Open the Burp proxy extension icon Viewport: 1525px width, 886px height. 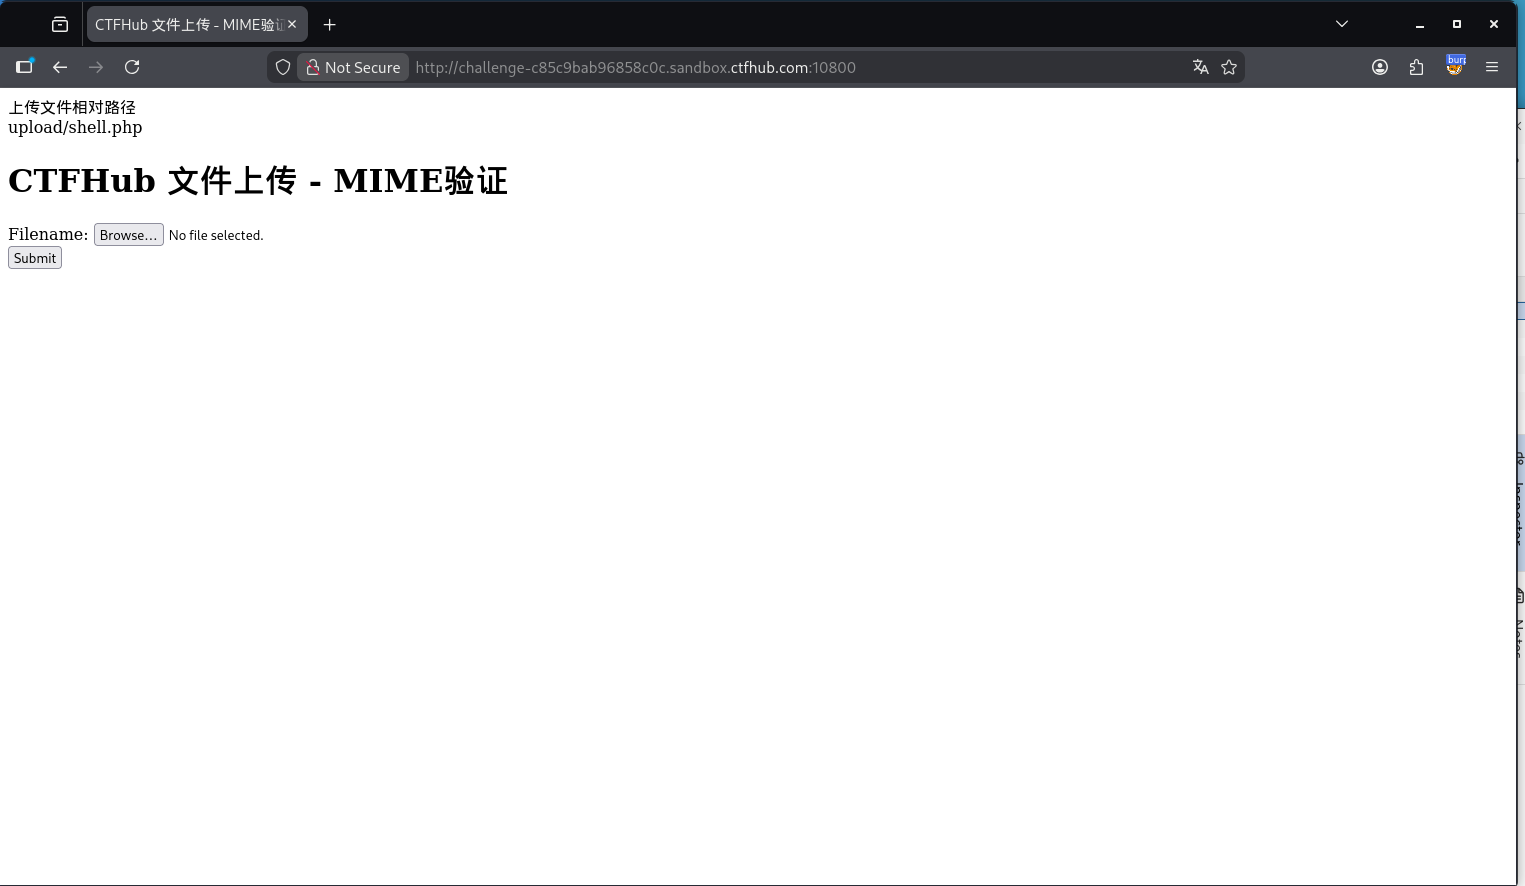pyautogui.click(x=1455, y=66)
